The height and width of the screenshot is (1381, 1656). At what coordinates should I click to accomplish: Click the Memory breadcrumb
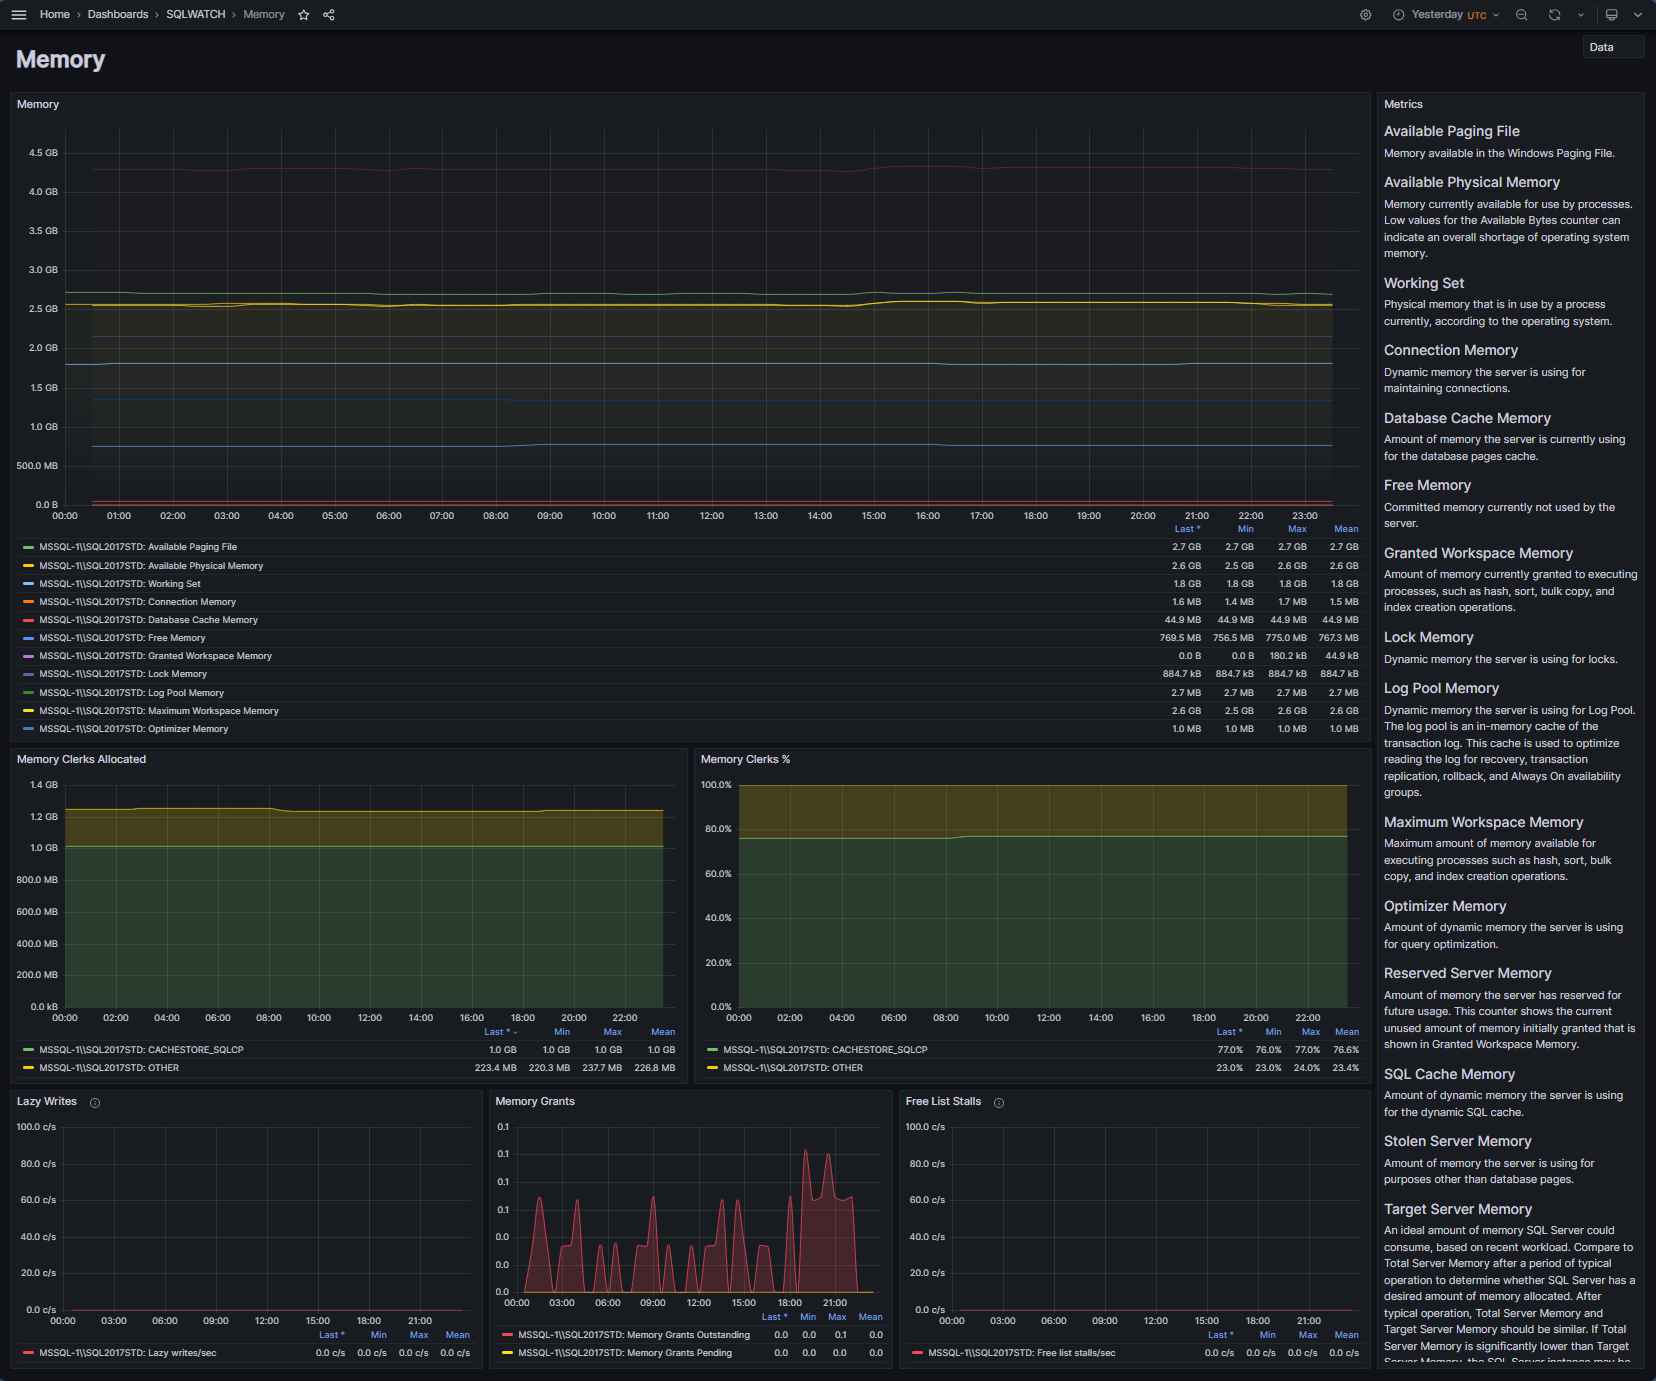click(x=264, y=15)
